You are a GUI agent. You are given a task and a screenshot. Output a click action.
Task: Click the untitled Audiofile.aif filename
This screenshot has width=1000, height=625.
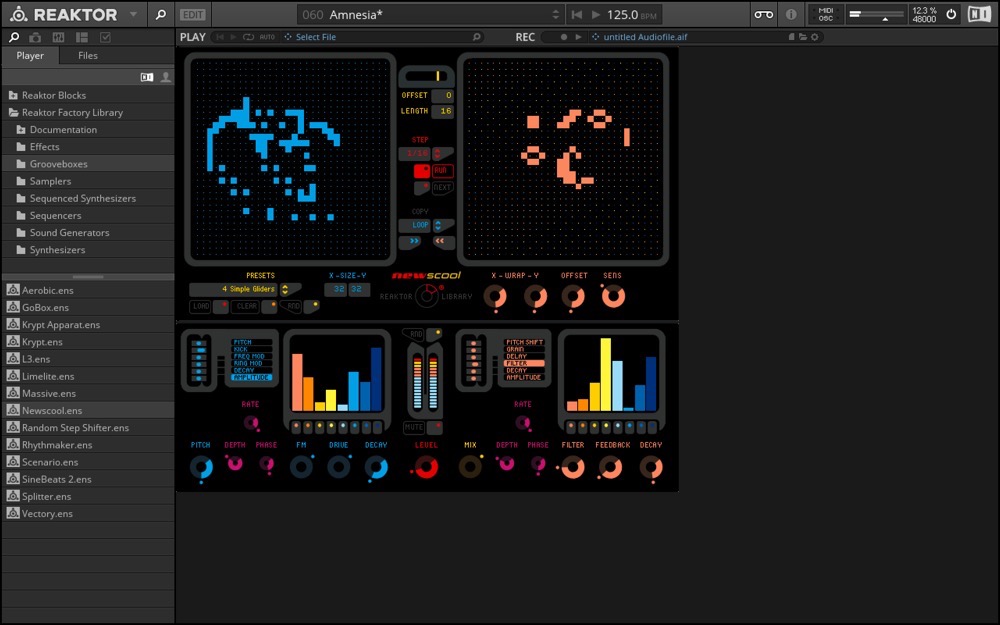coord(645,37)
